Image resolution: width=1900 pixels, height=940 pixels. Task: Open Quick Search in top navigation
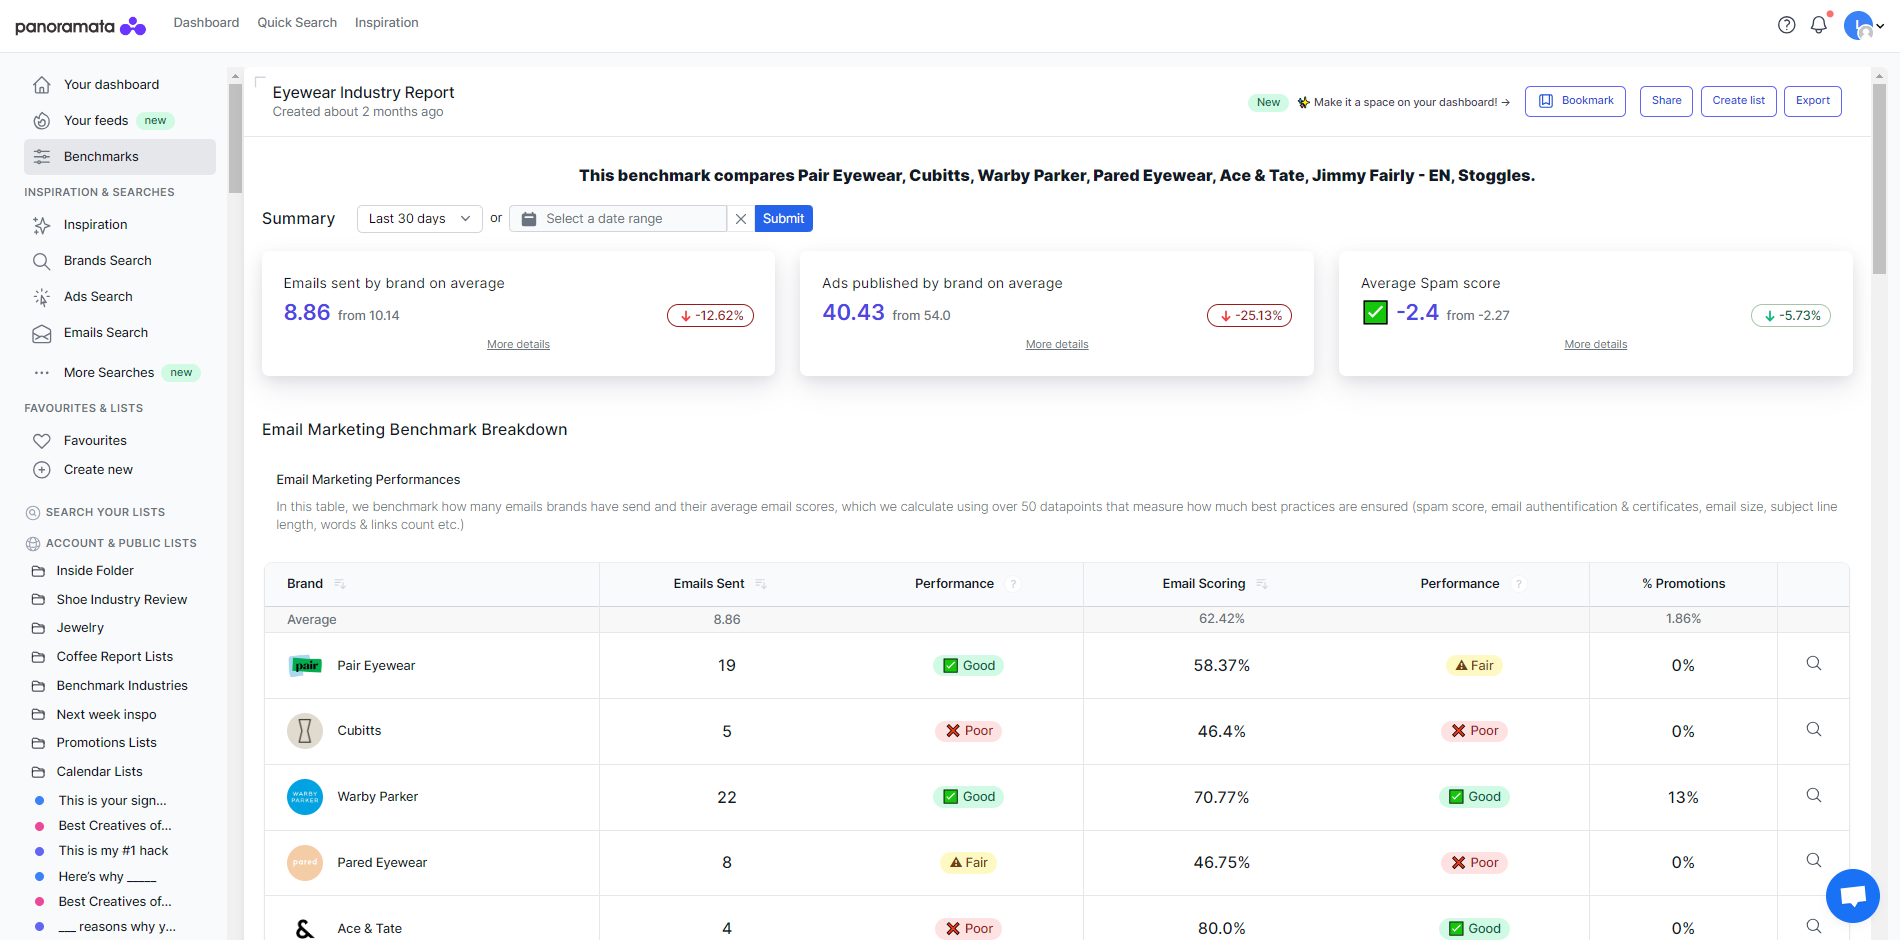coord(297,23)
